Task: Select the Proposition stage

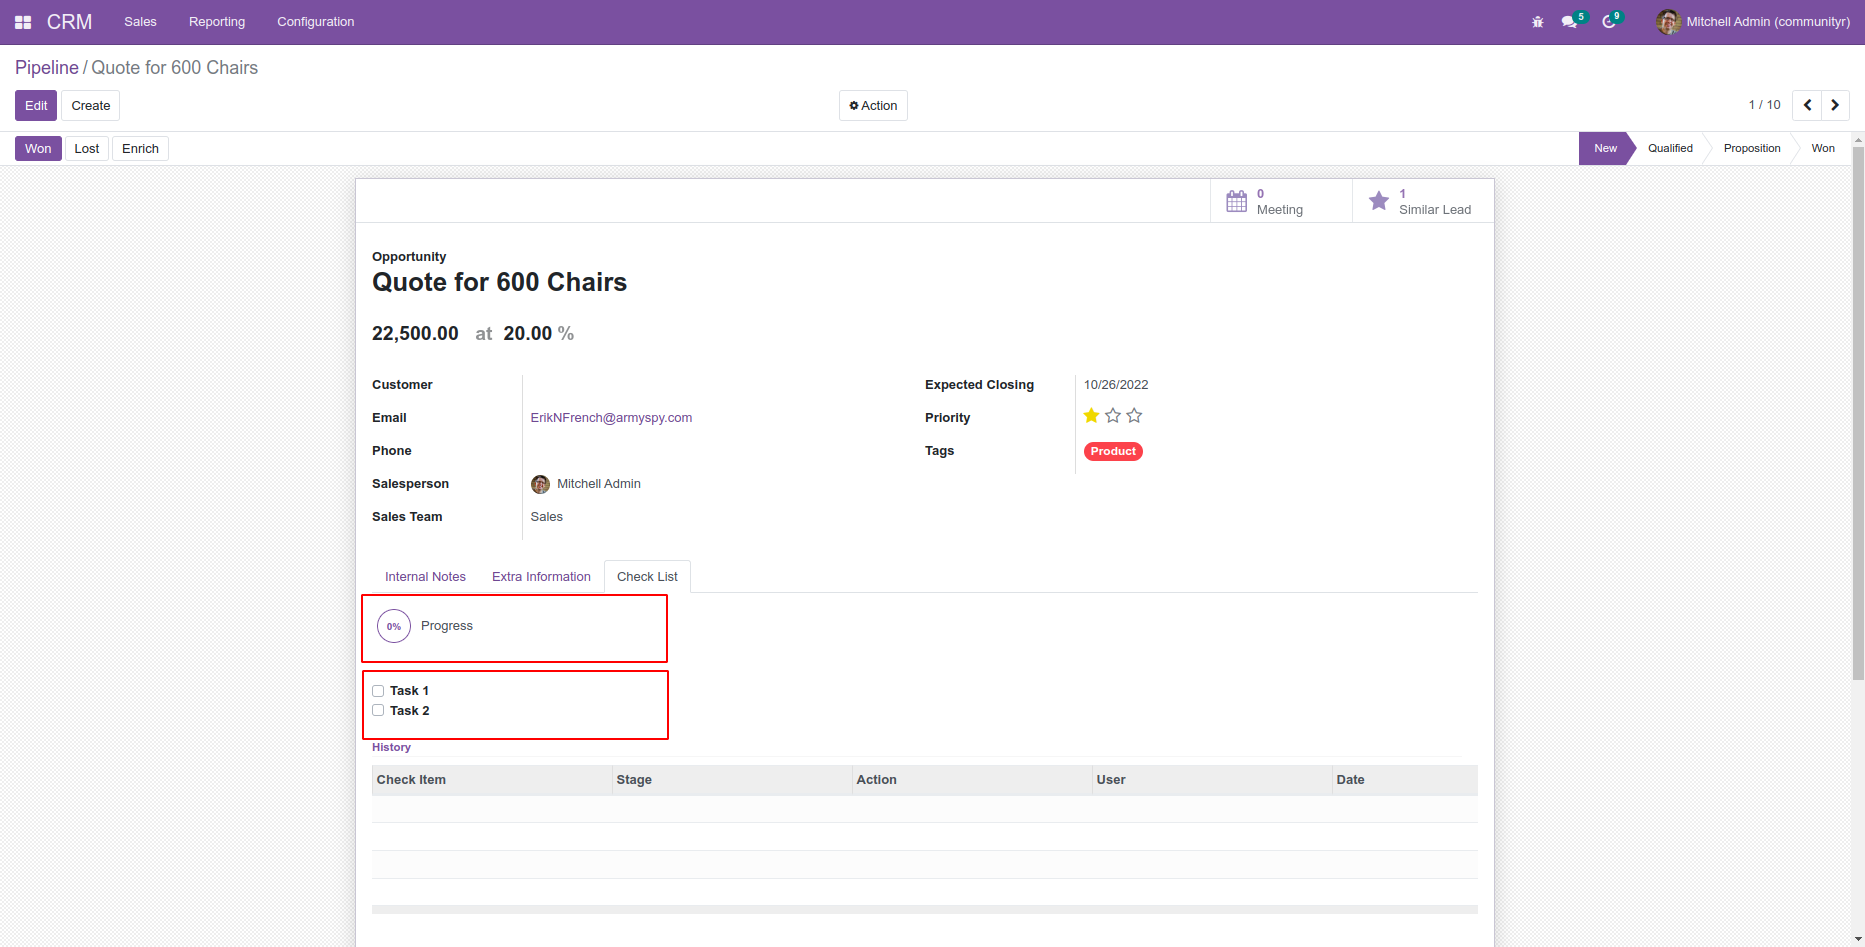Action: click(1752, 149)
